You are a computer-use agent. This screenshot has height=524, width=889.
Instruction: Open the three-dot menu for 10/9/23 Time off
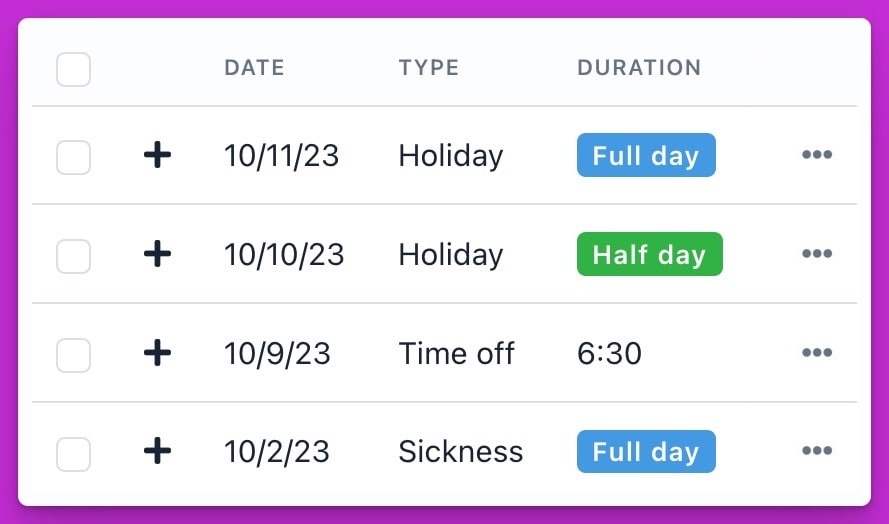tap(817, 353)
